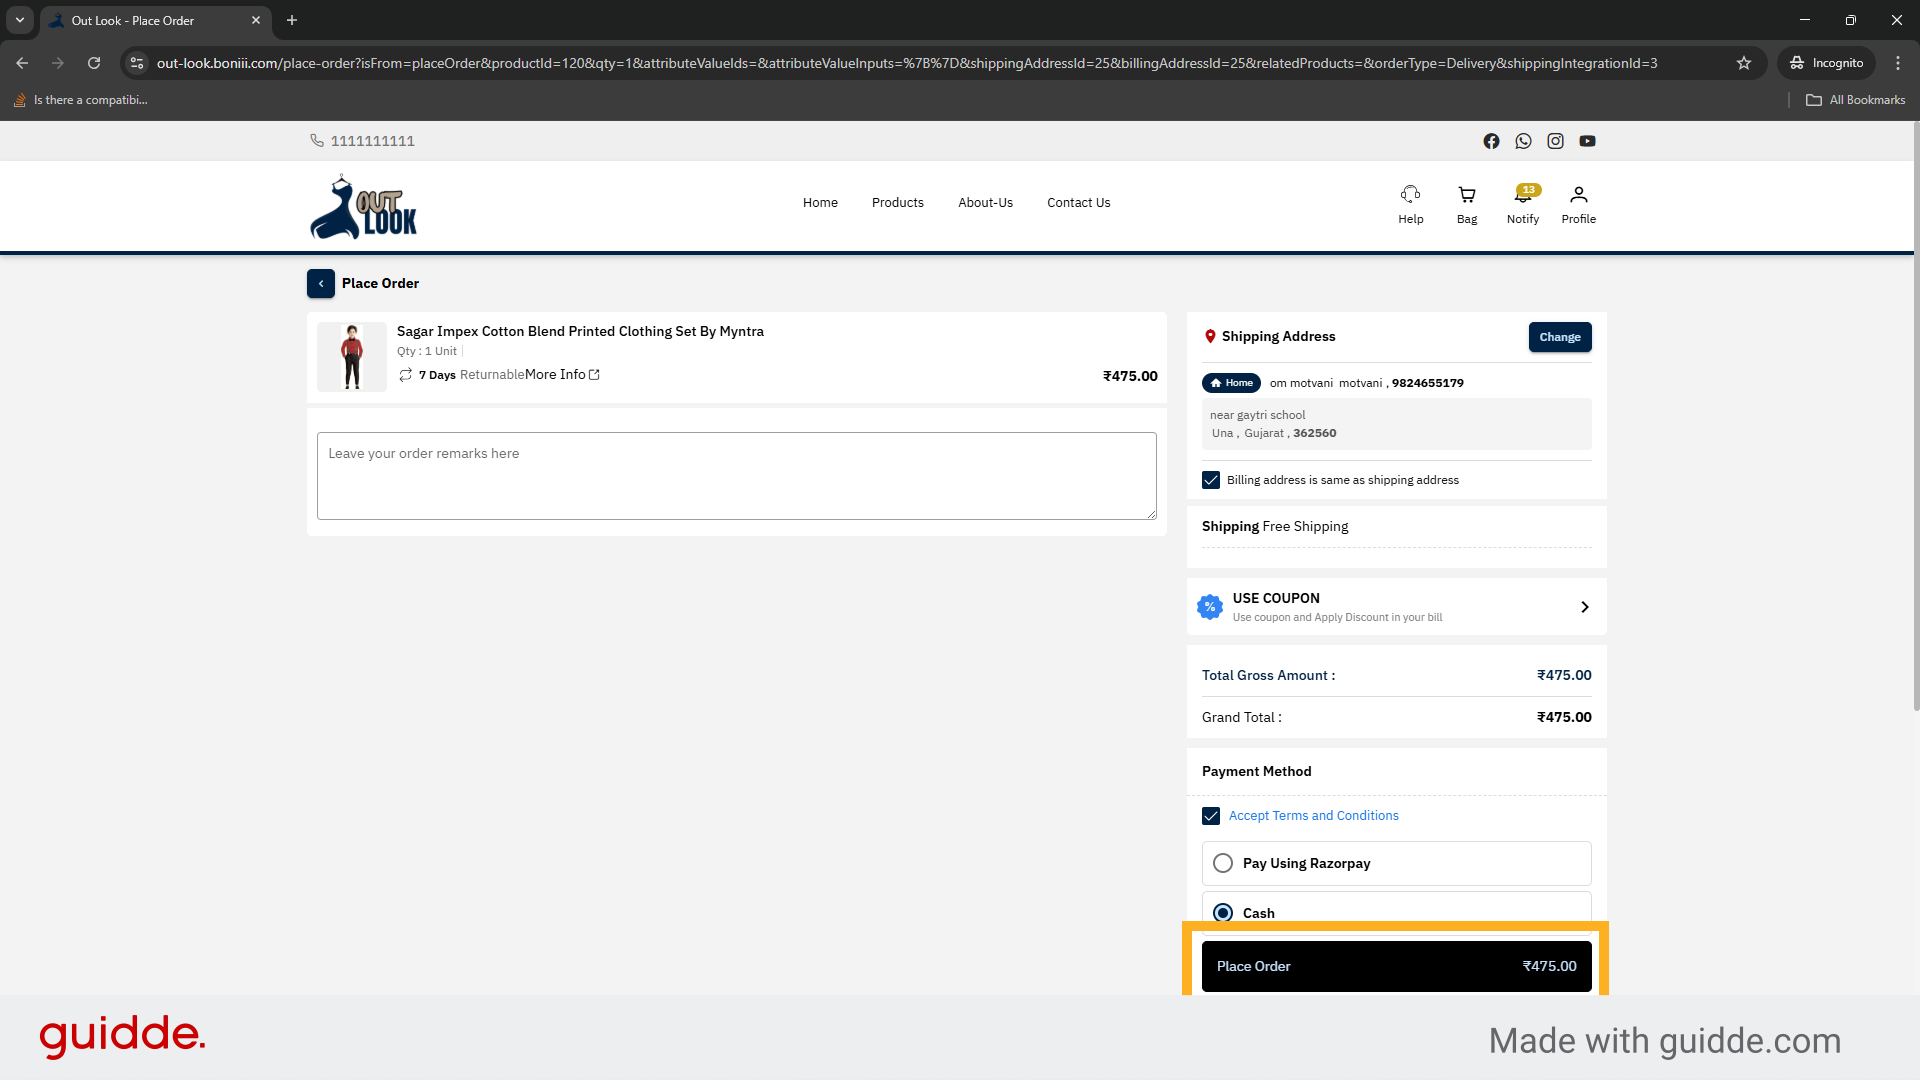Click the order remarks text area
Screen dimensions: 1920x1080
736,476
